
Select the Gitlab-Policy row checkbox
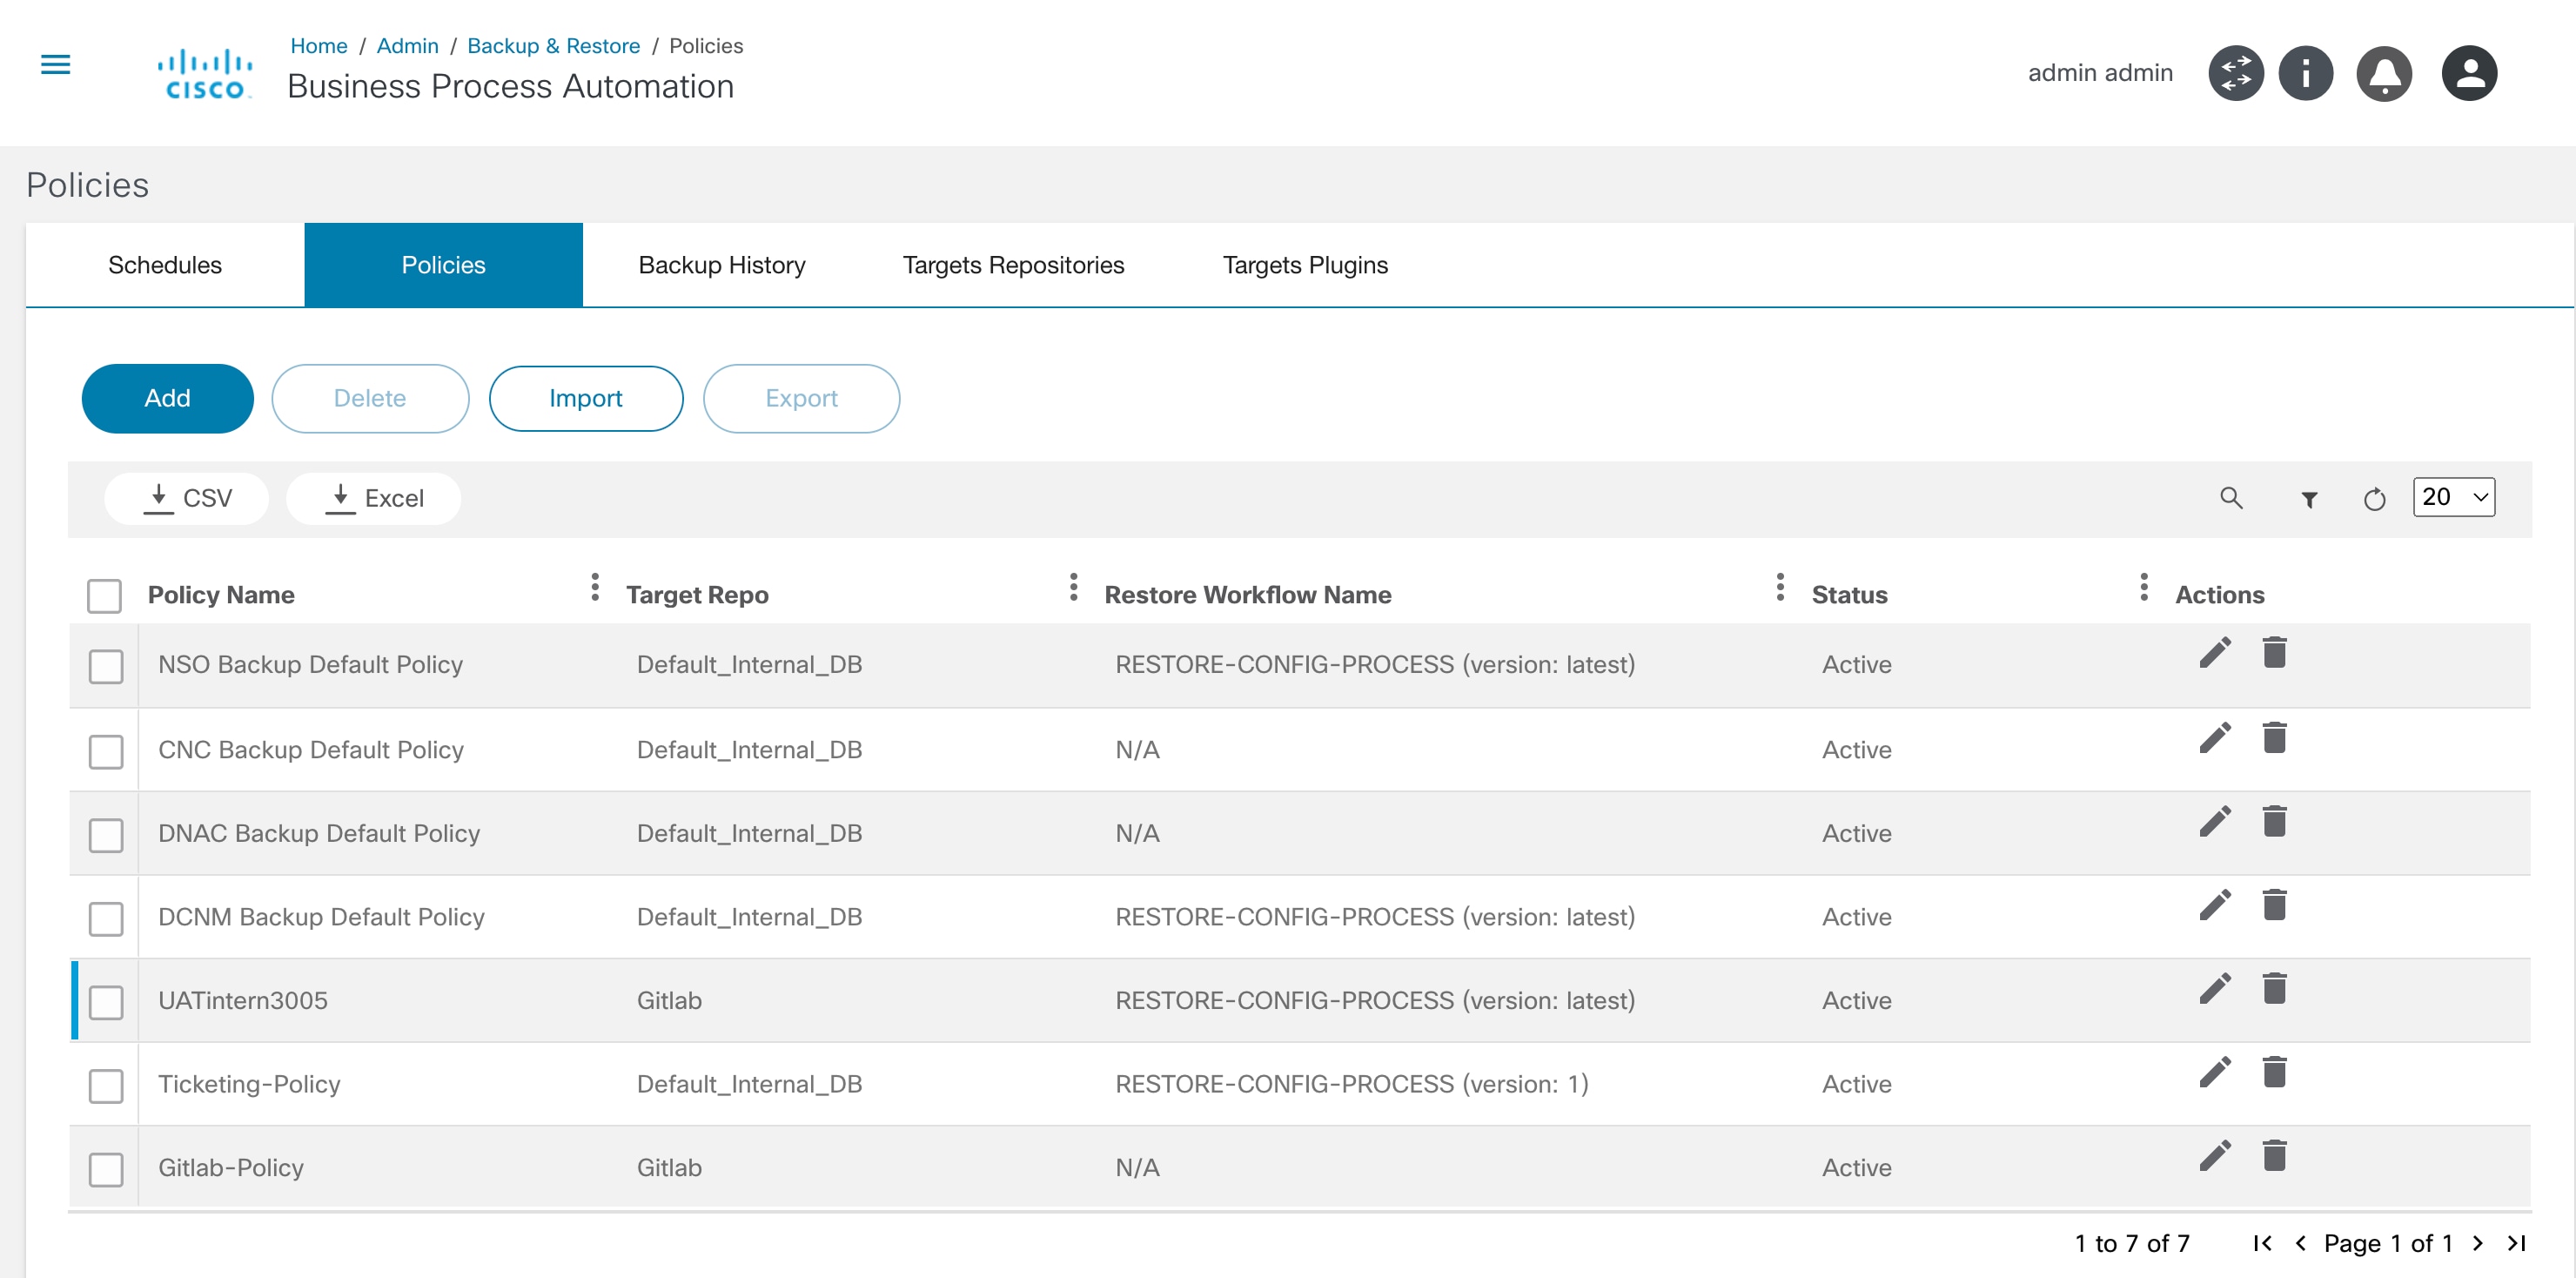point(106,1169)
